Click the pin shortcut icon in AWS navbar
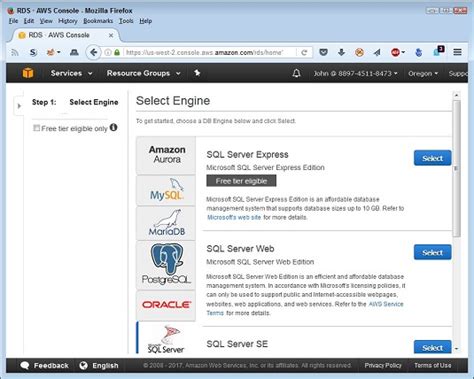Image resolution: width=474 pixels, height=379 pixels. tap(197, 73)
